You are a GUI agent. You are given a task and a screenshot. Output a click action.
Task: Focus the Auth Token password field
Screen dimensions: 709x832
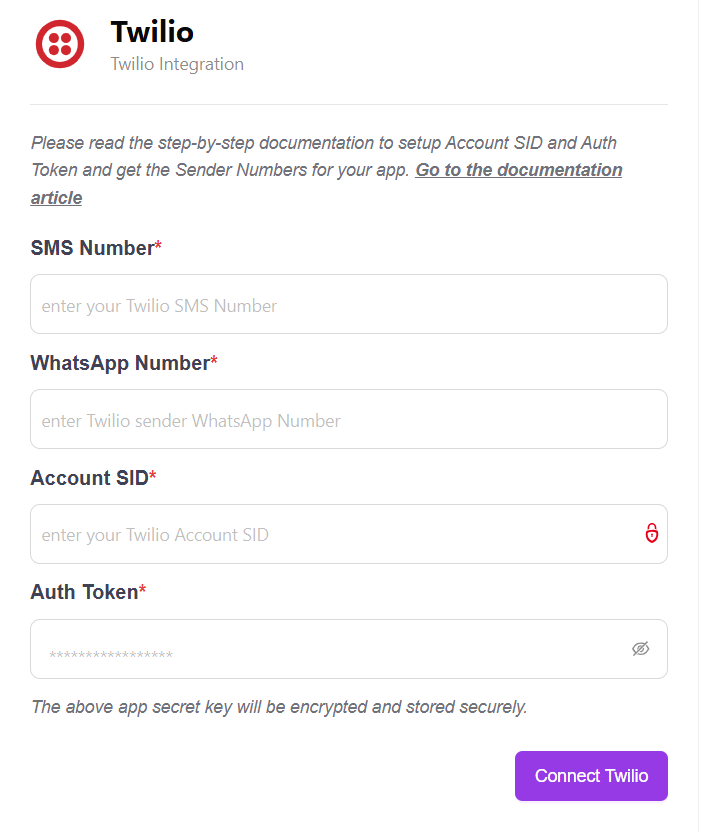[x=330, y=650]
